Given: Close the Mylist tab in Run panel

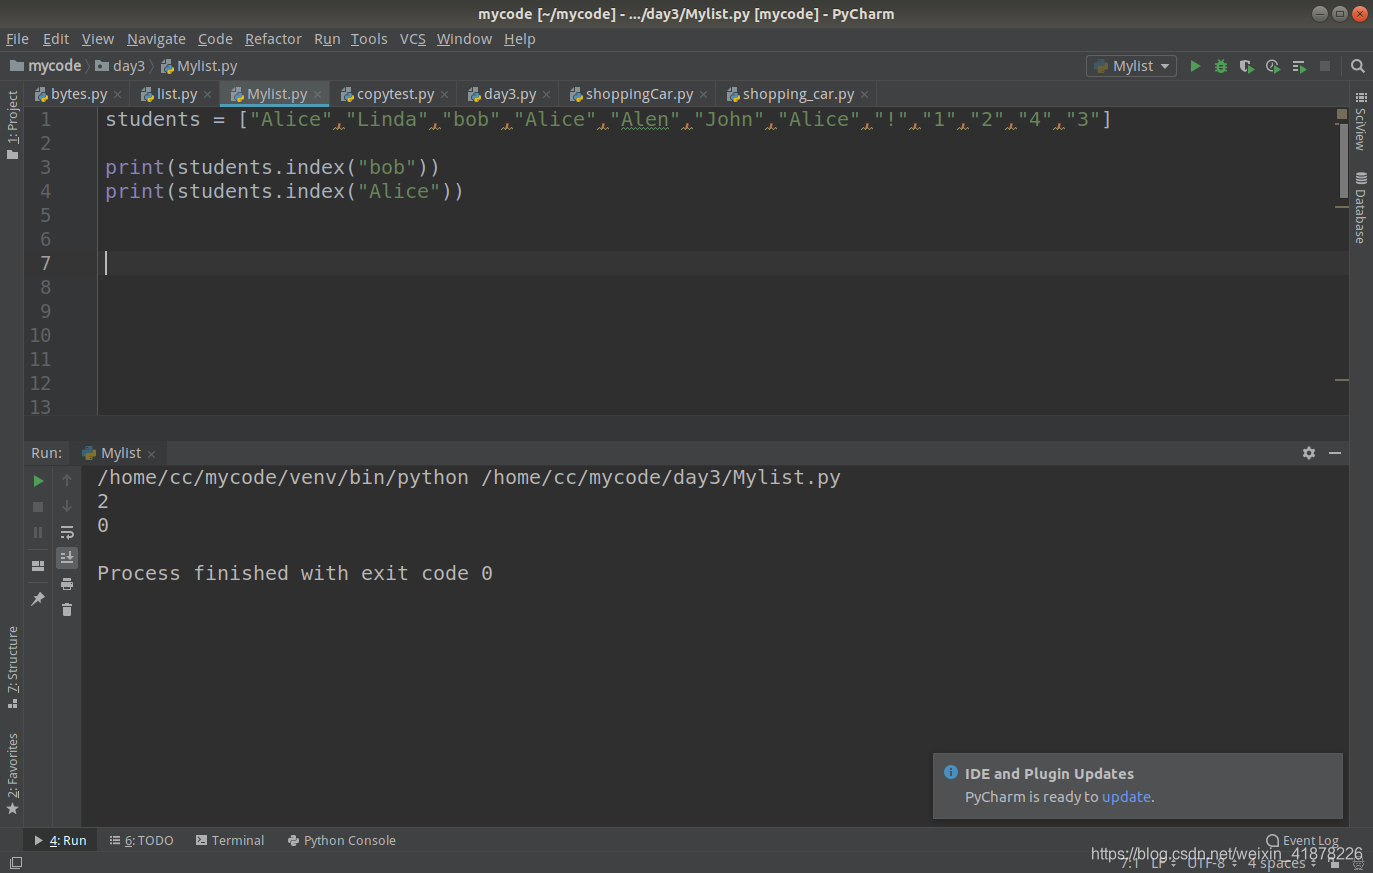Looking at the screenshot, I should tap(151, 454).
